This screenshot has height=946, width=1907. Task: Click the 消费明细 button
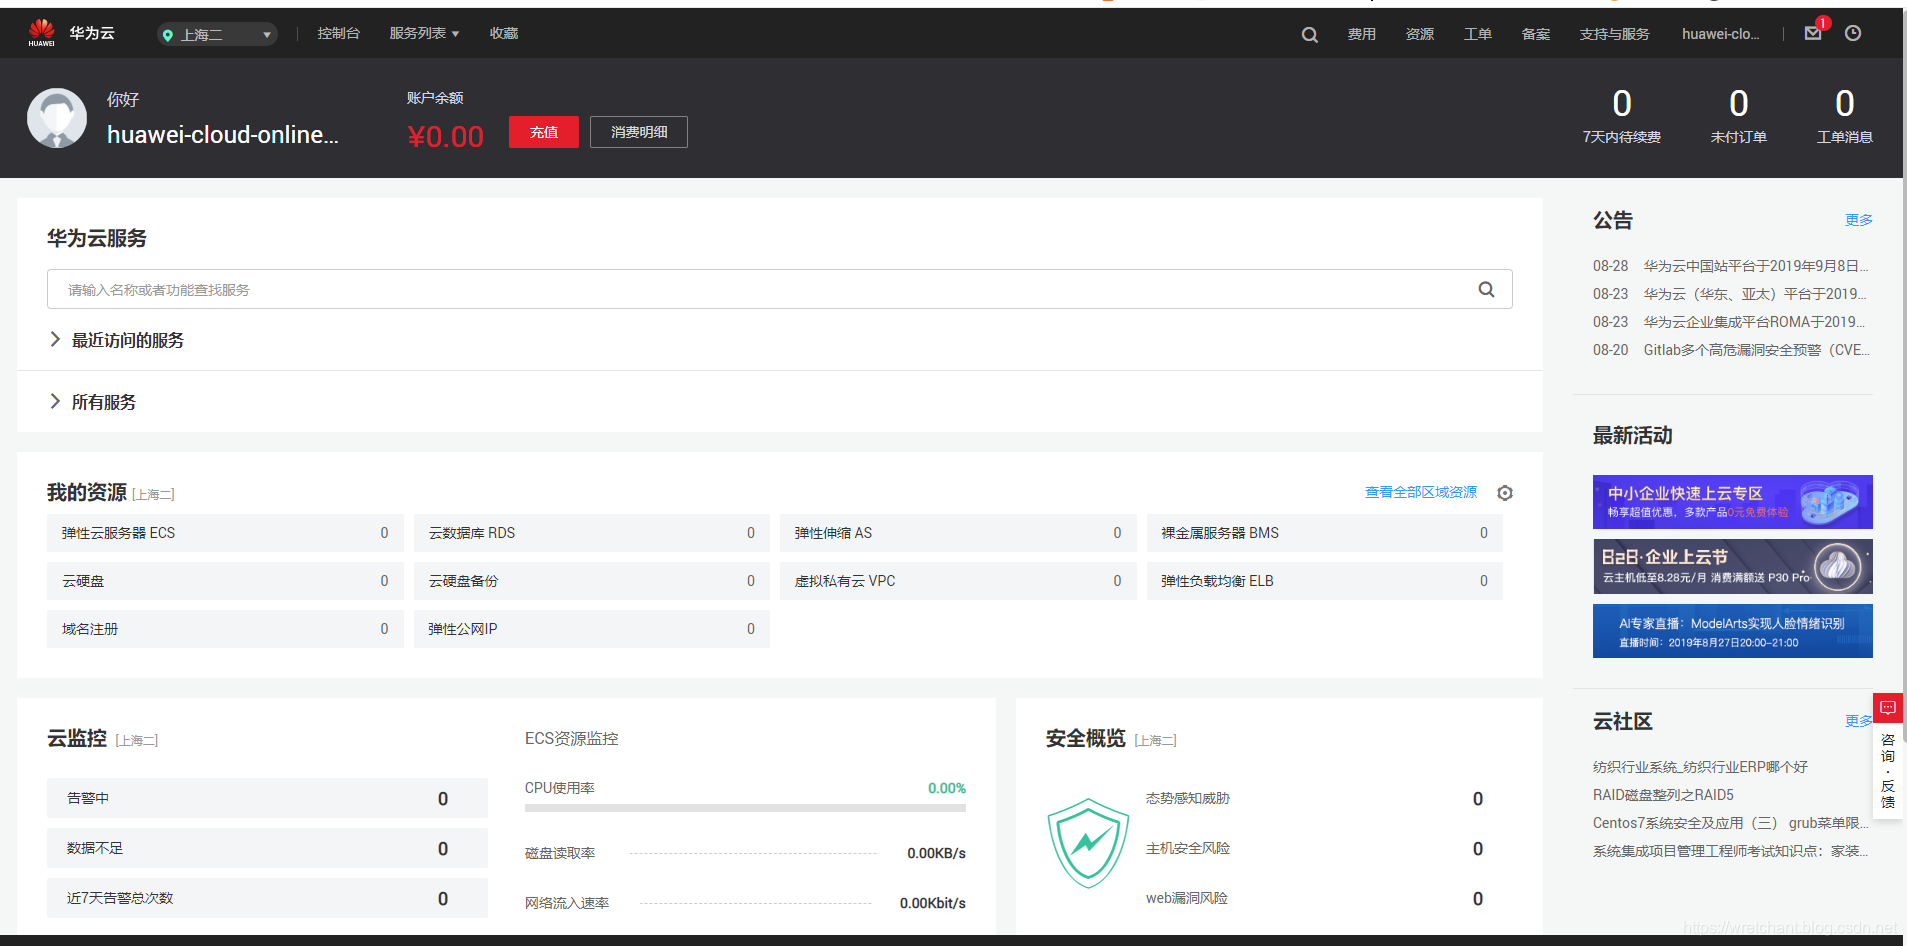(639, 132)
